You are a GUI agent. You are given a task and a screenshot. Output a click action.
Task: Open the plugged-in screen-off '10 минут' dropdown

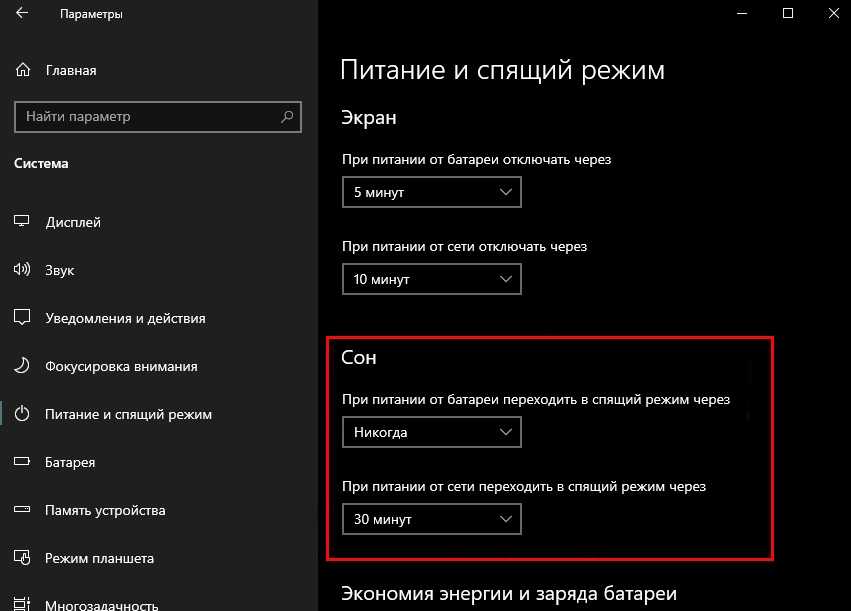click(431, 280)
